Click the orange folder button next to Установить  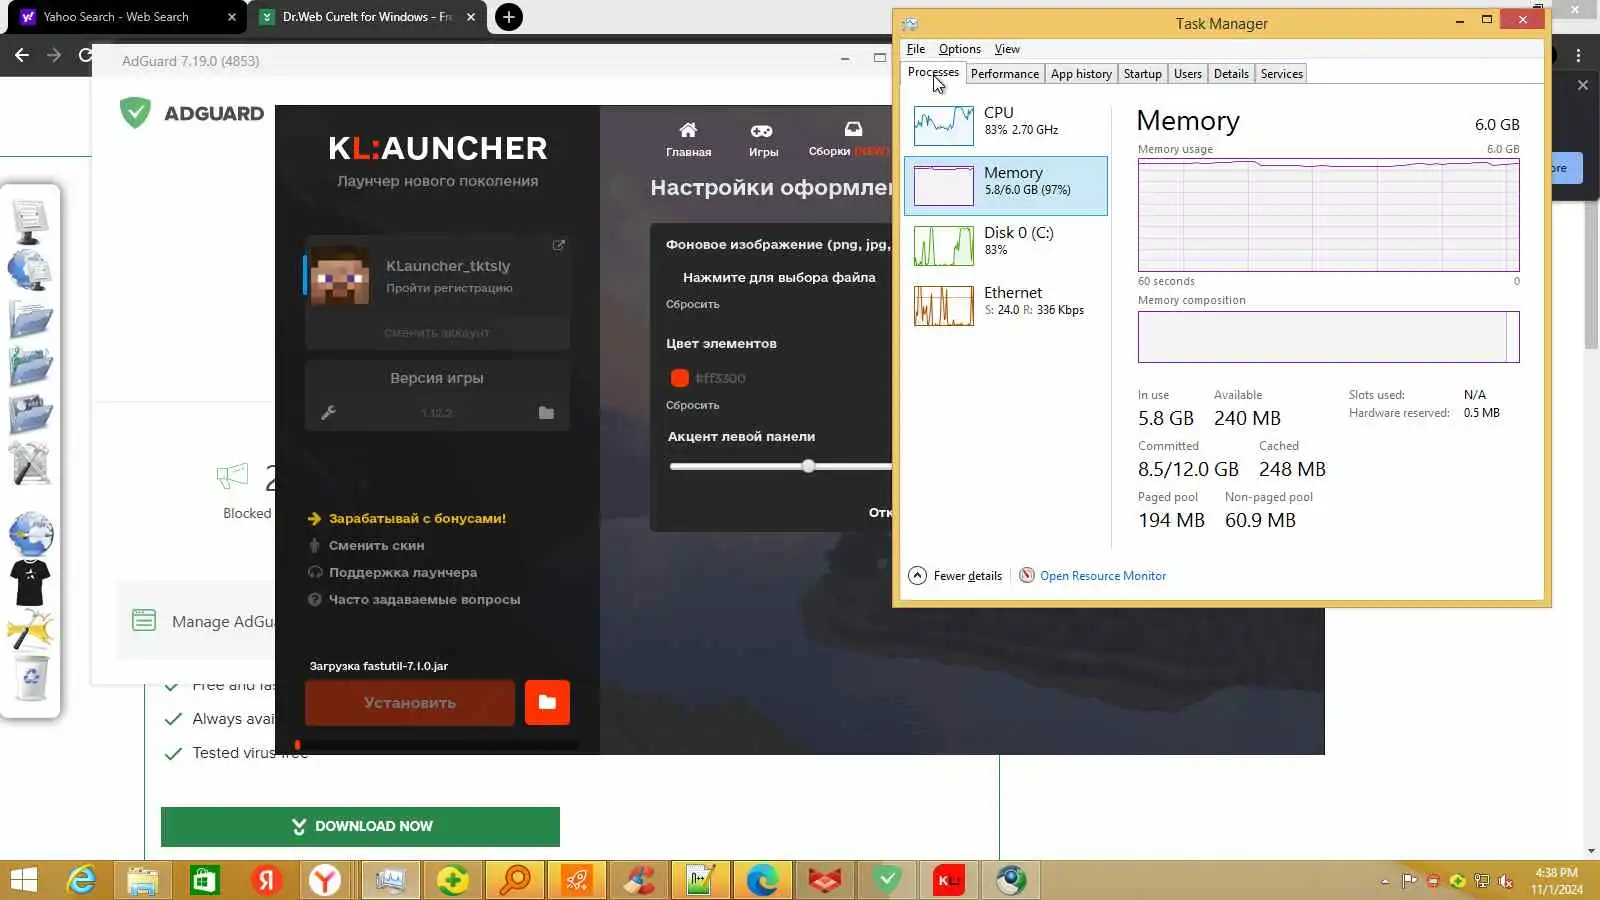pos(547,702)
